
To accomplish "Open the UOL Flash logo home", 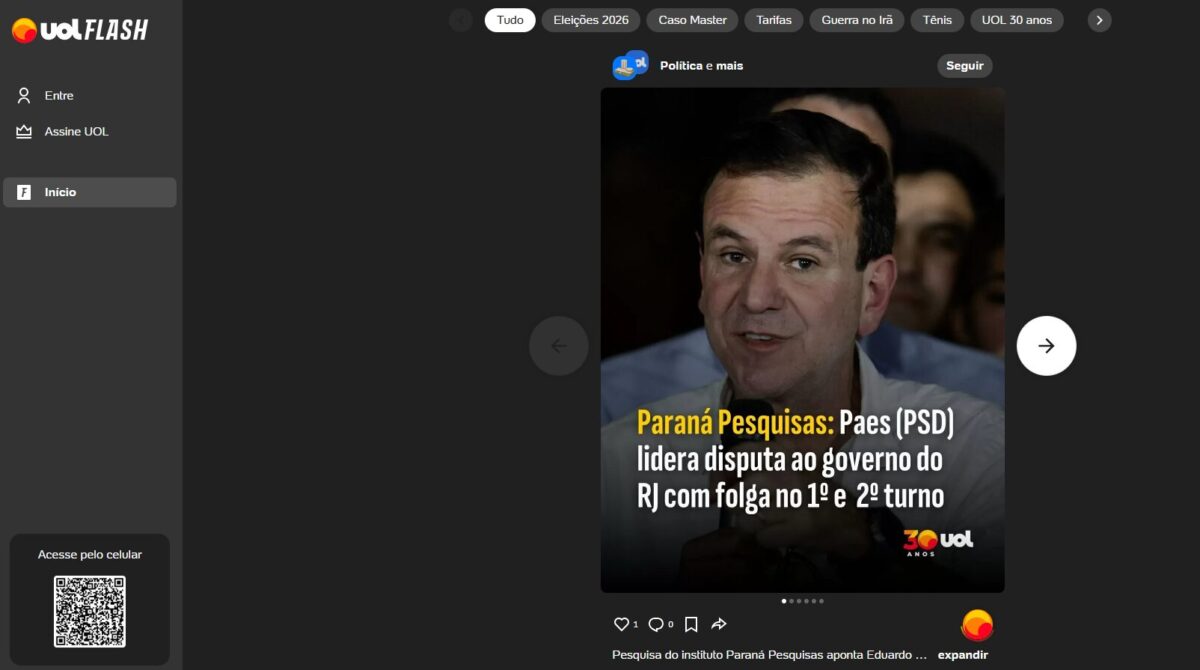I will pyautogui.click(x=79, y=30).
